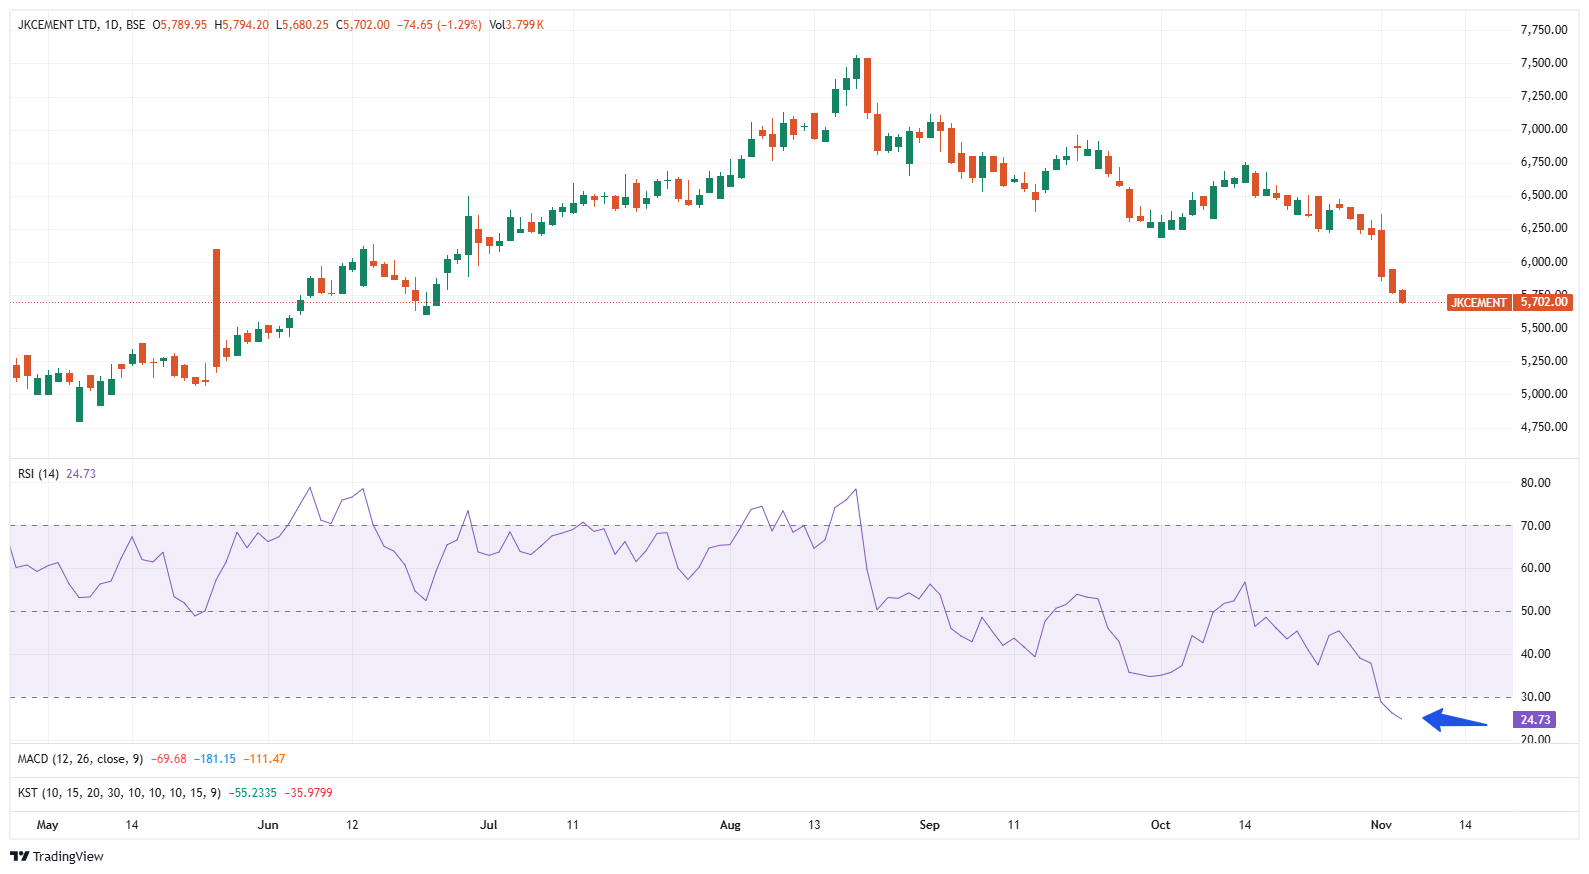This screenshot has width=1589, height=874.
Task: Click the tall red candle in late May
Action: coord(216,308)
